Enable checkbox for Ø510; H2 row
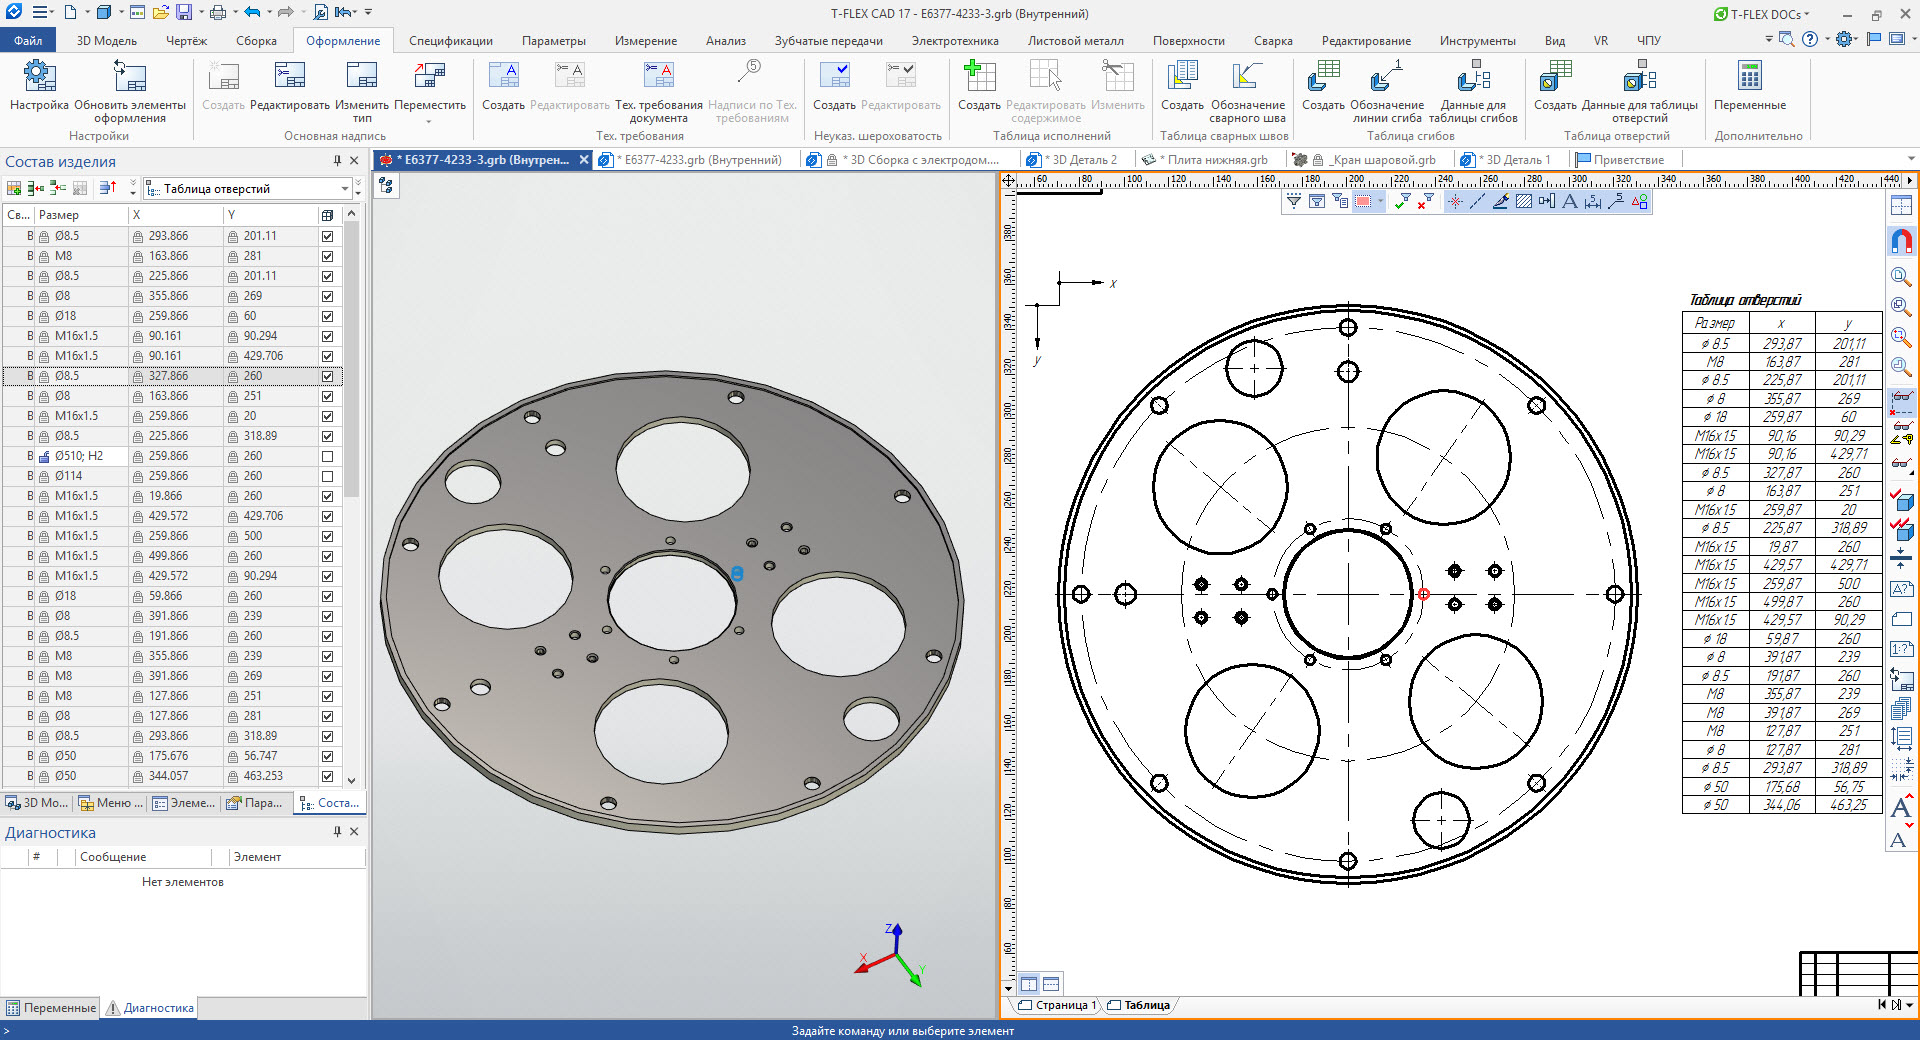The width and height of the screenshot is (1920, 1040). [x=327, y=456]
